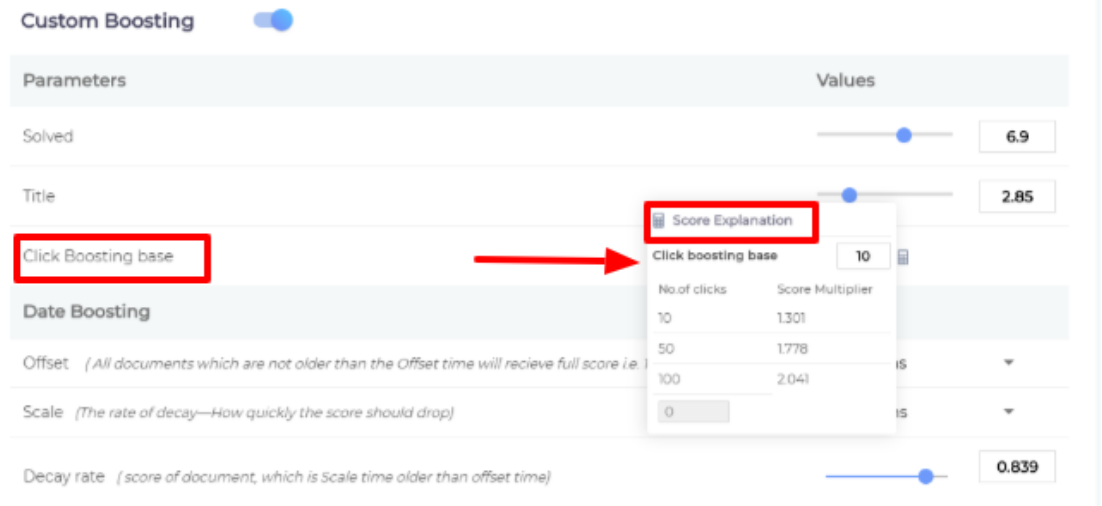Click the Score Explanation popup title
Image resolution: width=1102 pixels, height=506 pixels.
732,220
